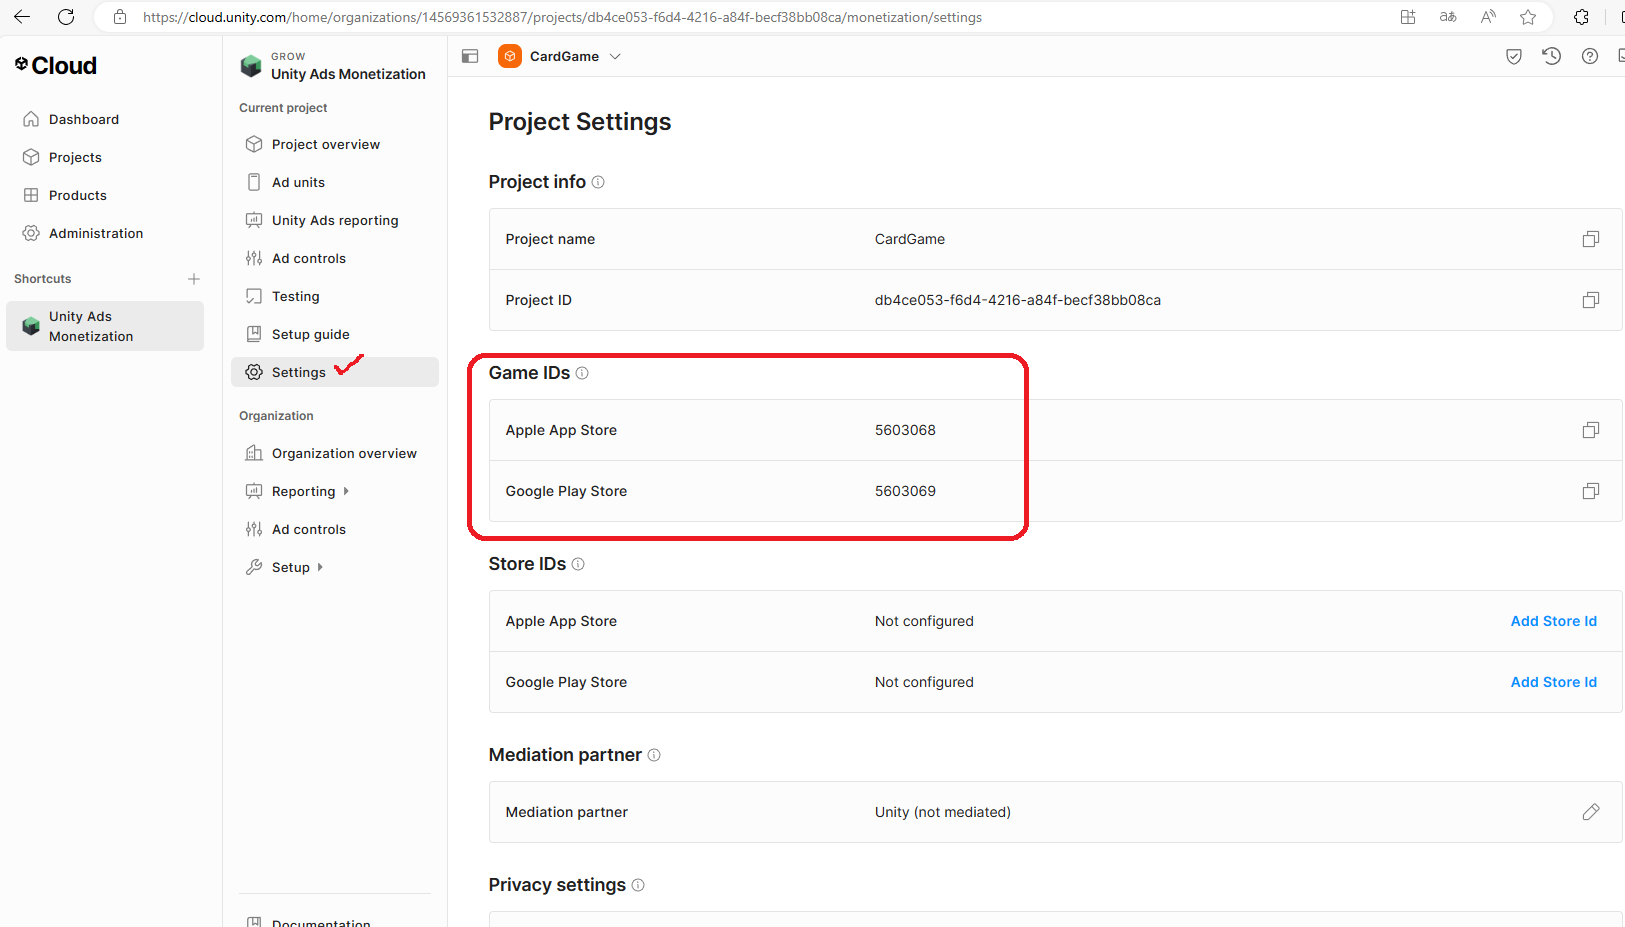
Task: Click the Unity Cloud logo
Action: pyautogui.click(x=56, y=66)
